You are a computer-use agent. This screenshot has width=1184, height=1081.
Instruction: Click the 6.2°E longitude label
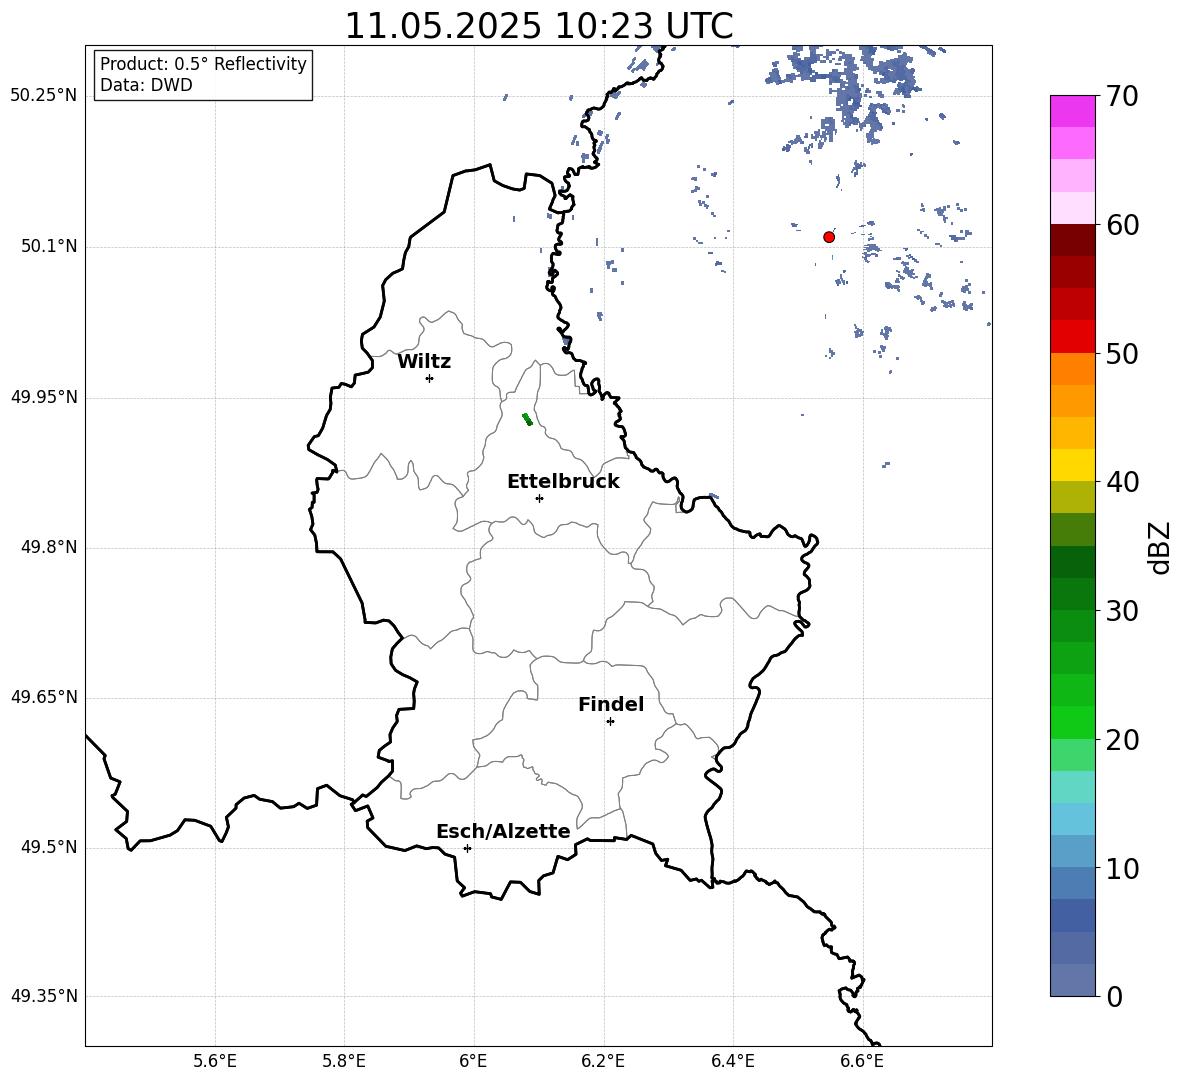[x=603, y=1061]
